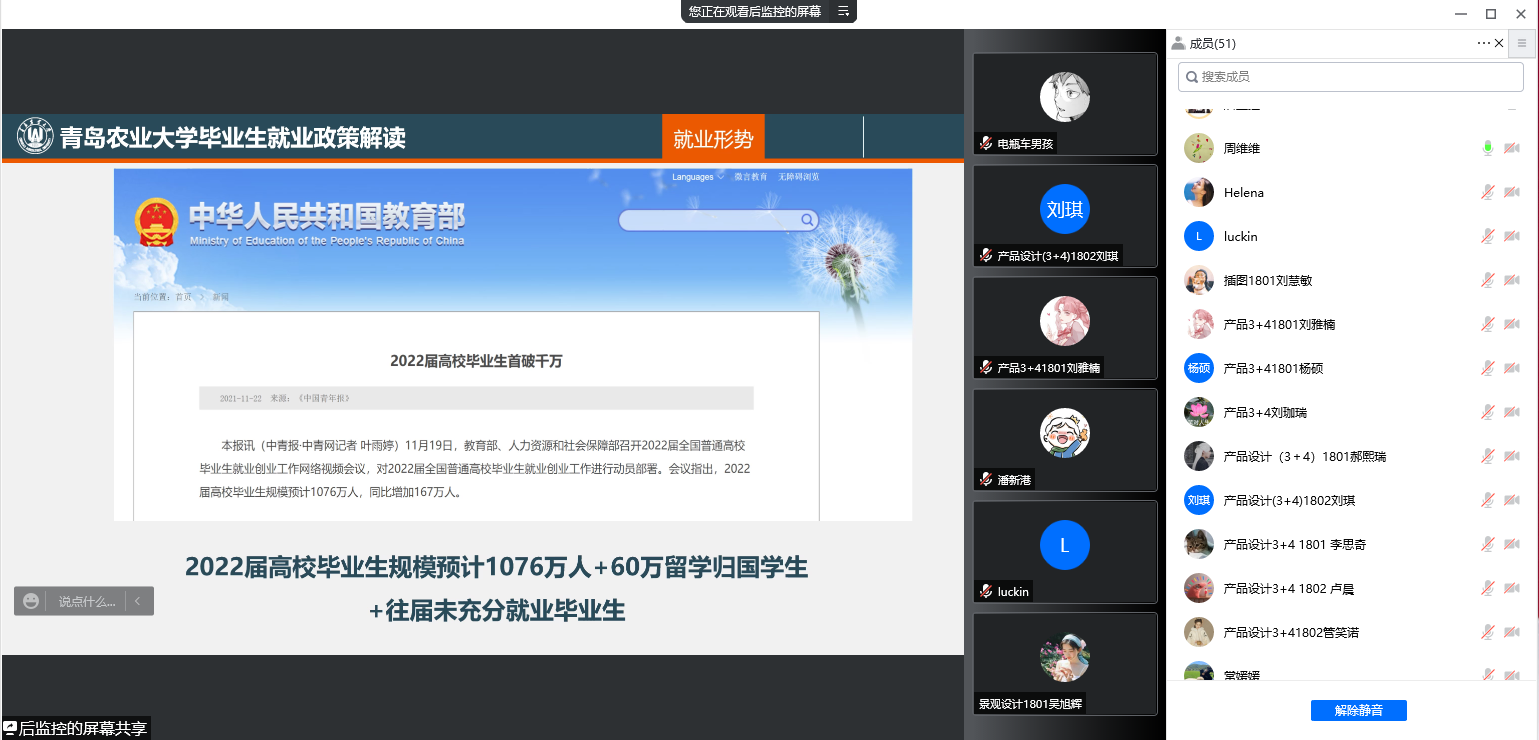Click the muted mic icon for 产品3+41801杨硕
The height and width of the screenshot is (740, 1539).
click(x=1488, y=368)
